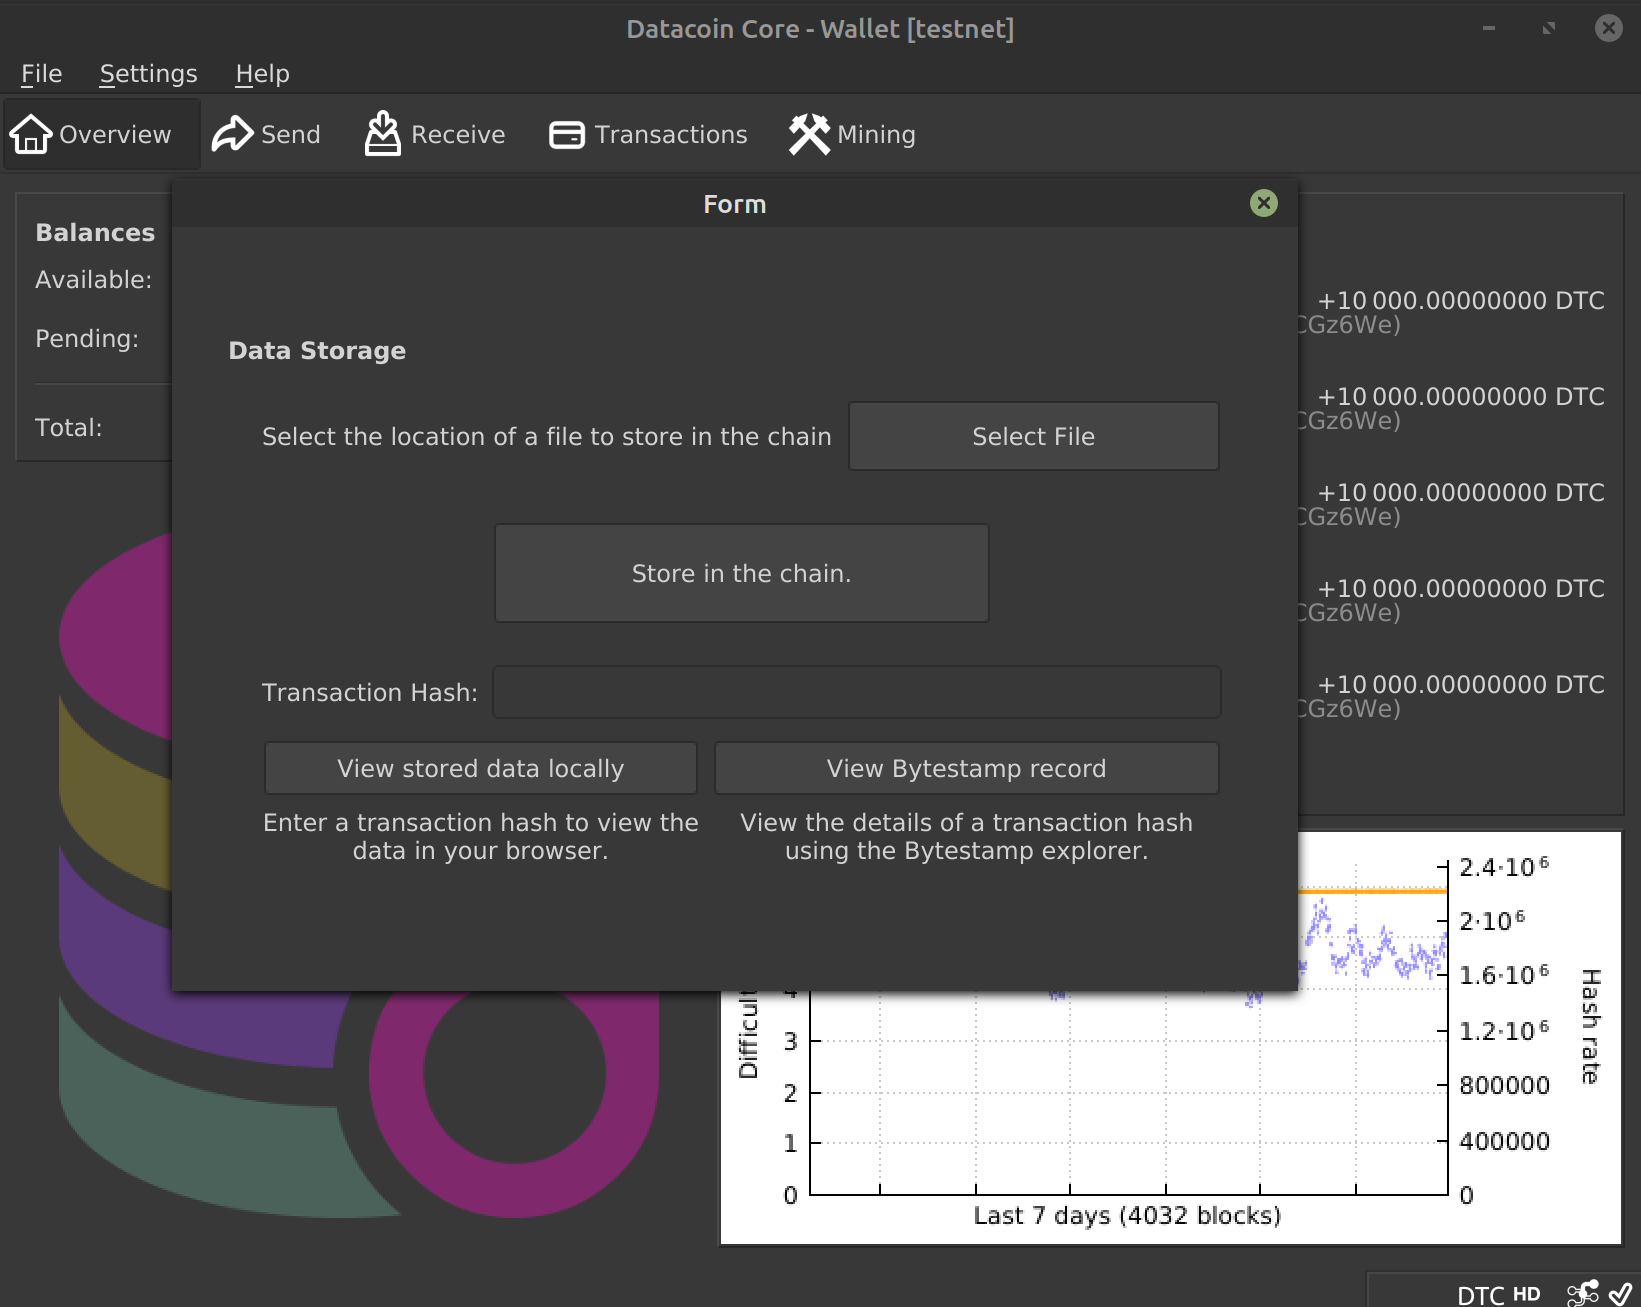Open the File menu
Screen dimensions: 1641x1307
(42, 74)
